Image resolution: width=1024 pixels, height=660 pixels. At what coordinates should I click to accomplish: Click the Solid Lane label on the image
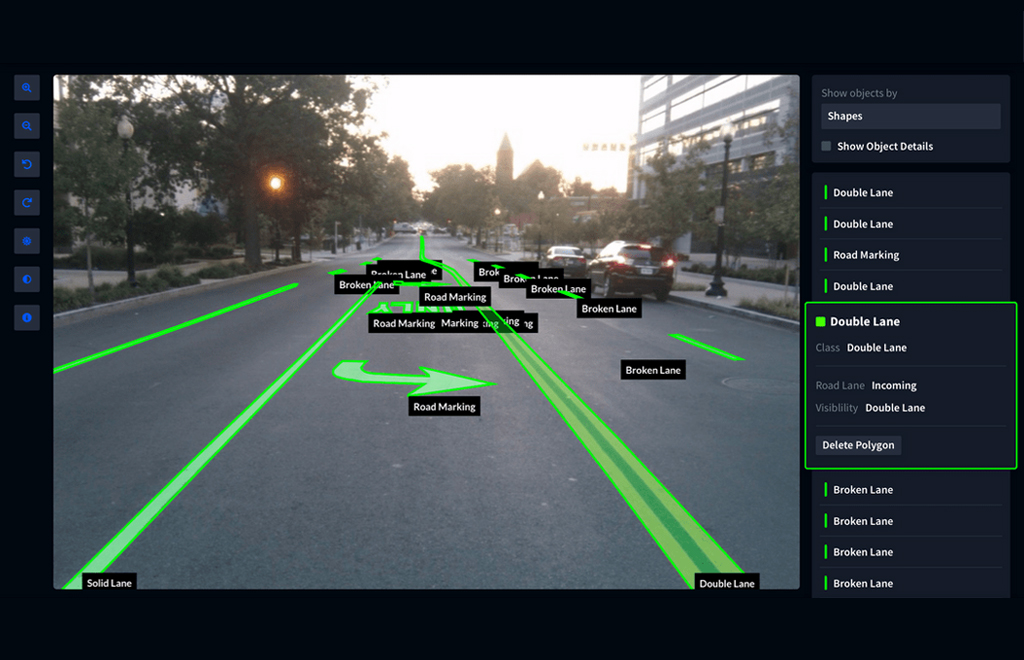pos(109,583)
